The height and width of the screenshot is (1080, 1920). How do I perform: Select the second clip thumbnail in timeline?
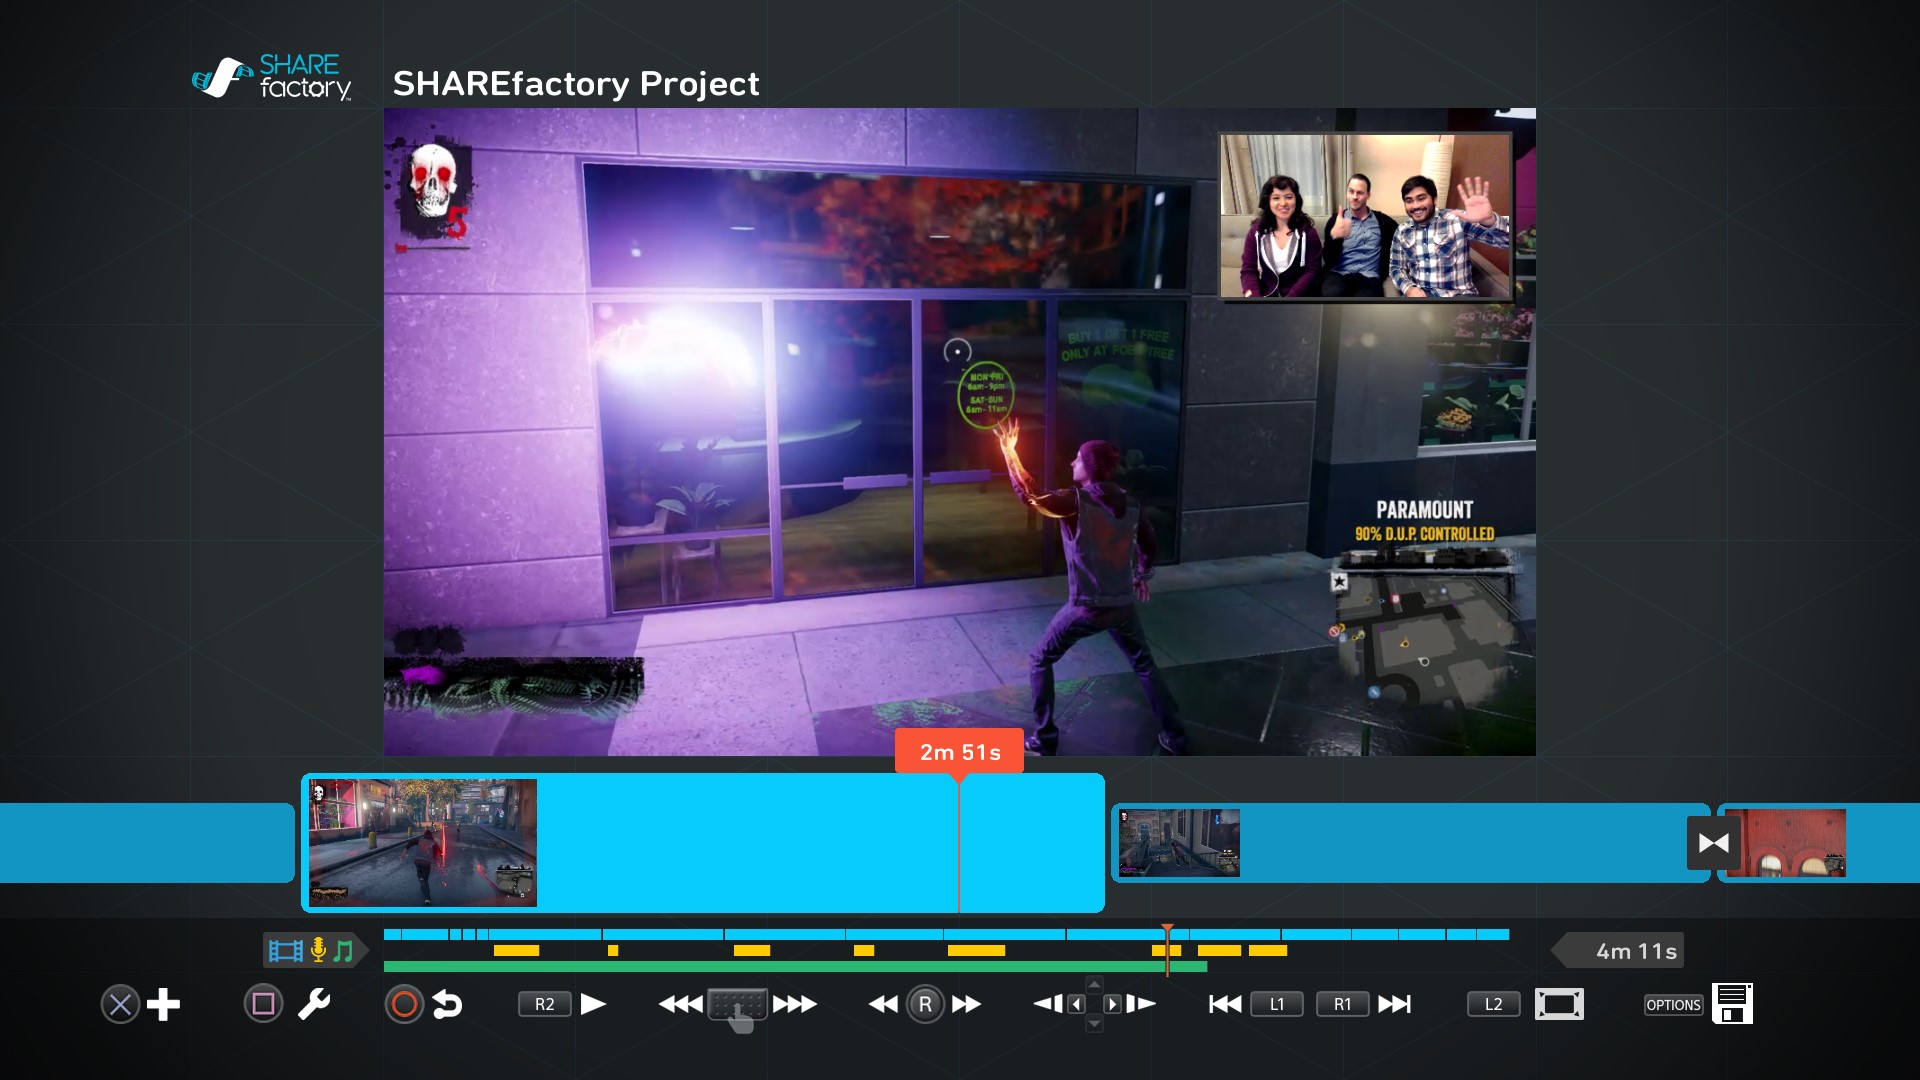[1179, 843]
